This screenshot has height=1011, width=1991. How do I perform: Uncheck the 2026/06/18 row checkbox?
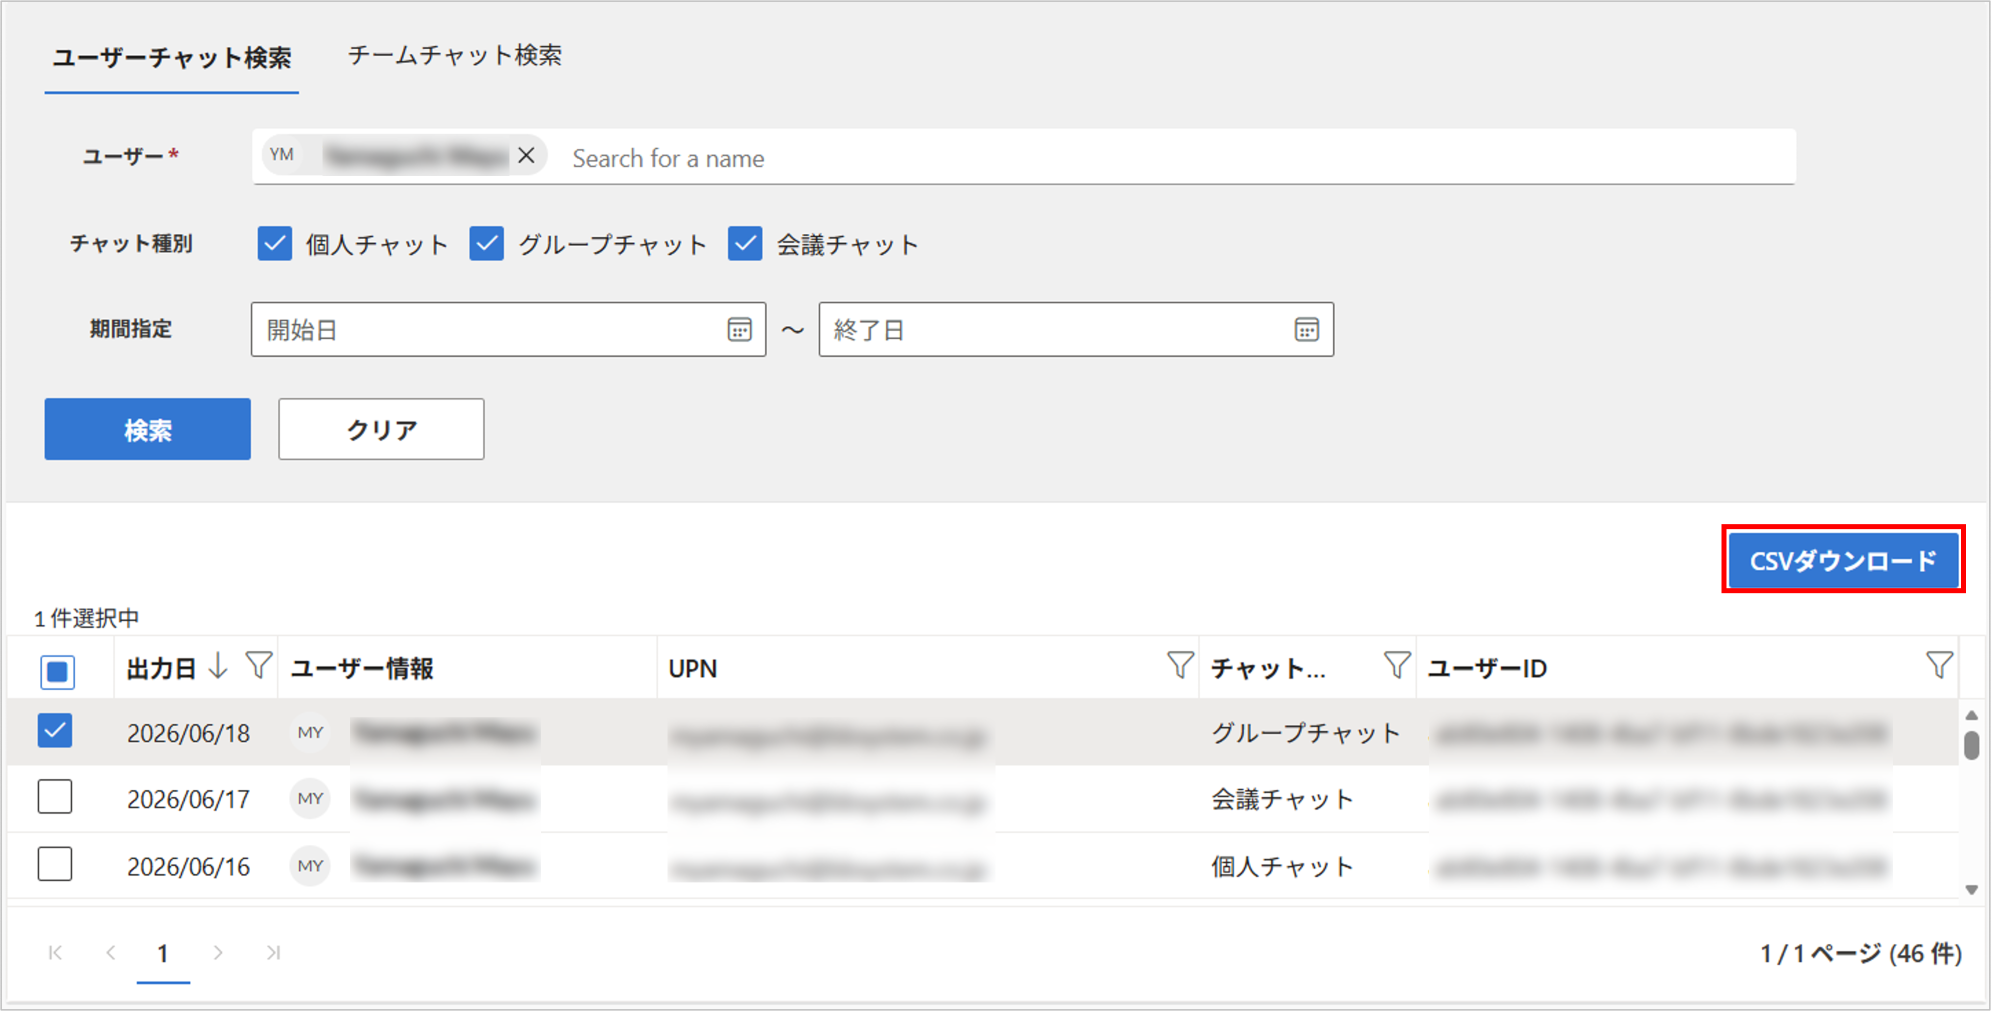(55, 731)
